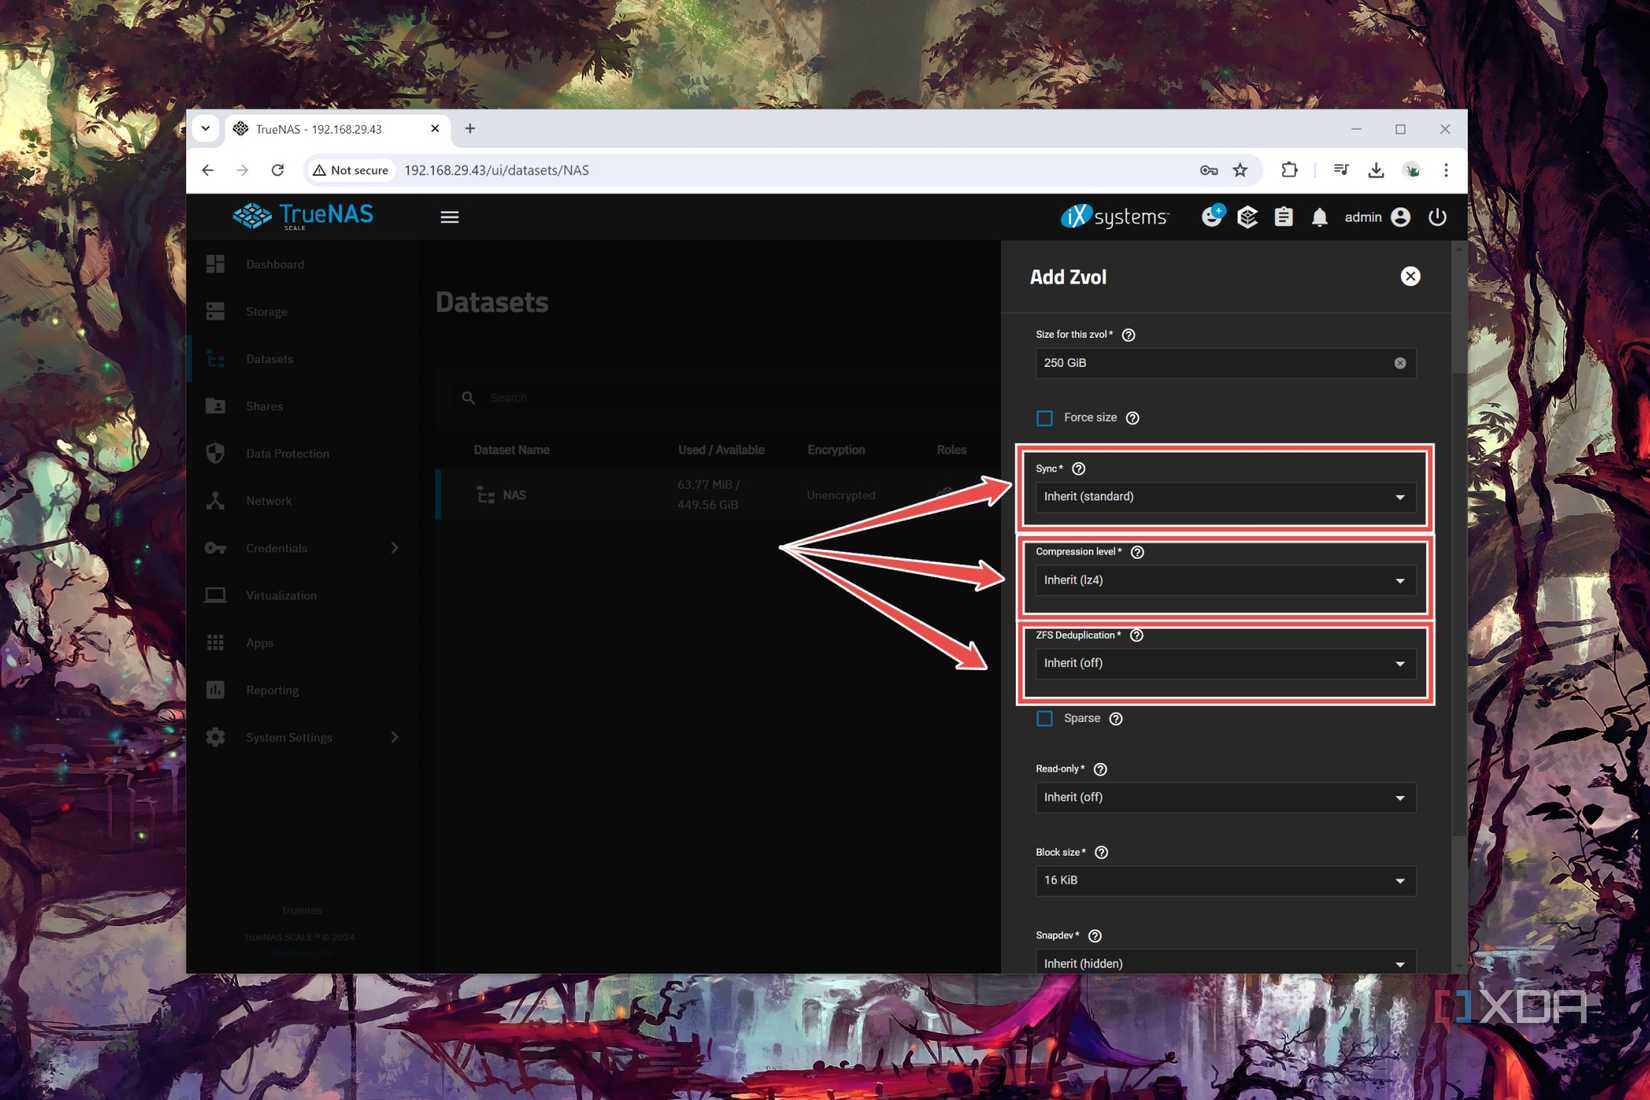Click the Not secure site info chip
The image size is (1650, 1100).
coord(350,170)
